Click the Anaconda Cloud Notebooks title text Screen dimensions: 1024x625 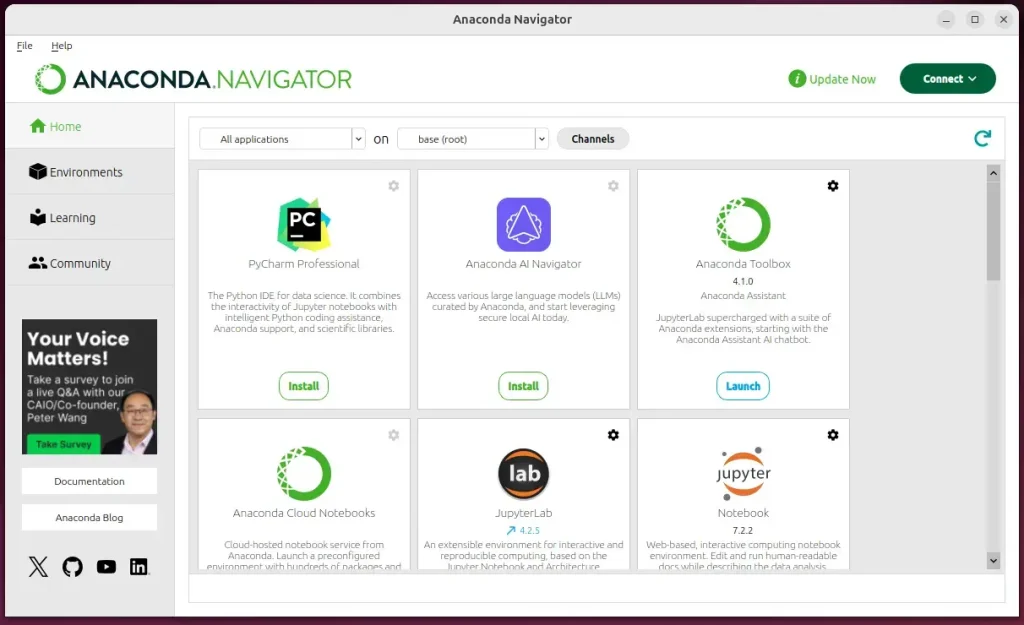point(304,513)
